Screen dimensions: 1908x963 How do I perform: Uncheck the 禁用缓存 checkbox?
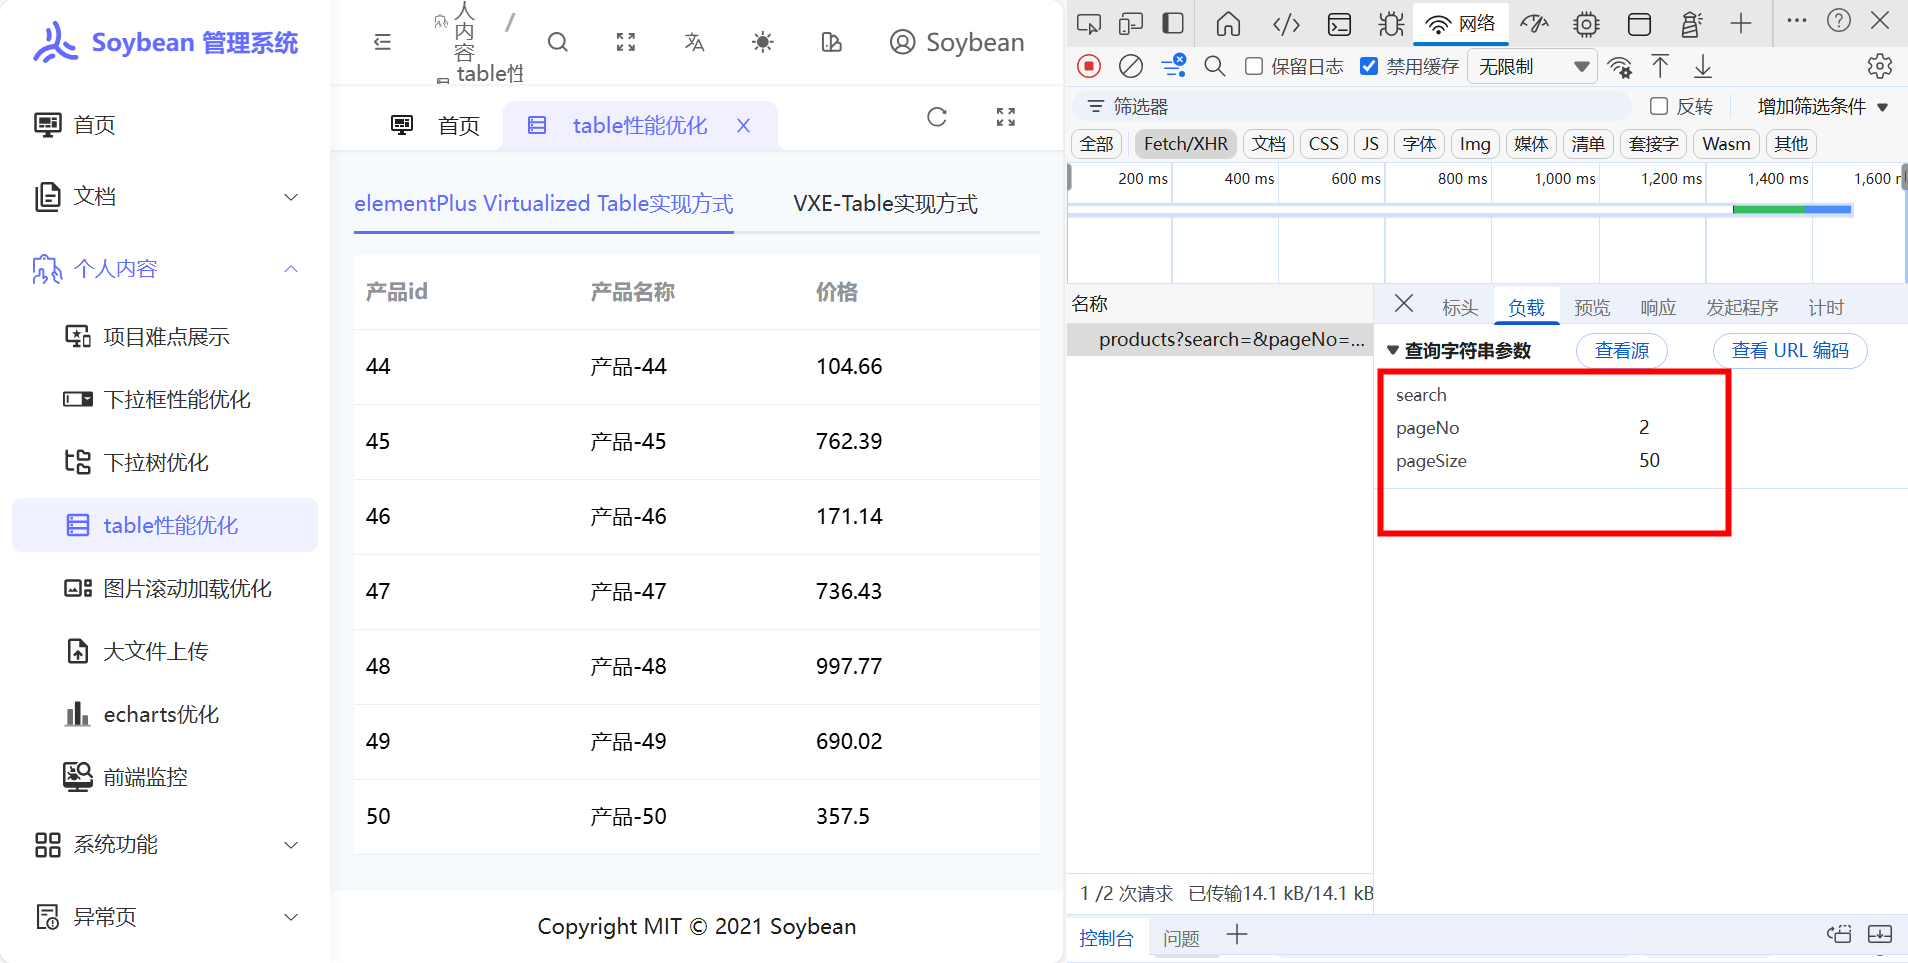[x=1369, y=66]
